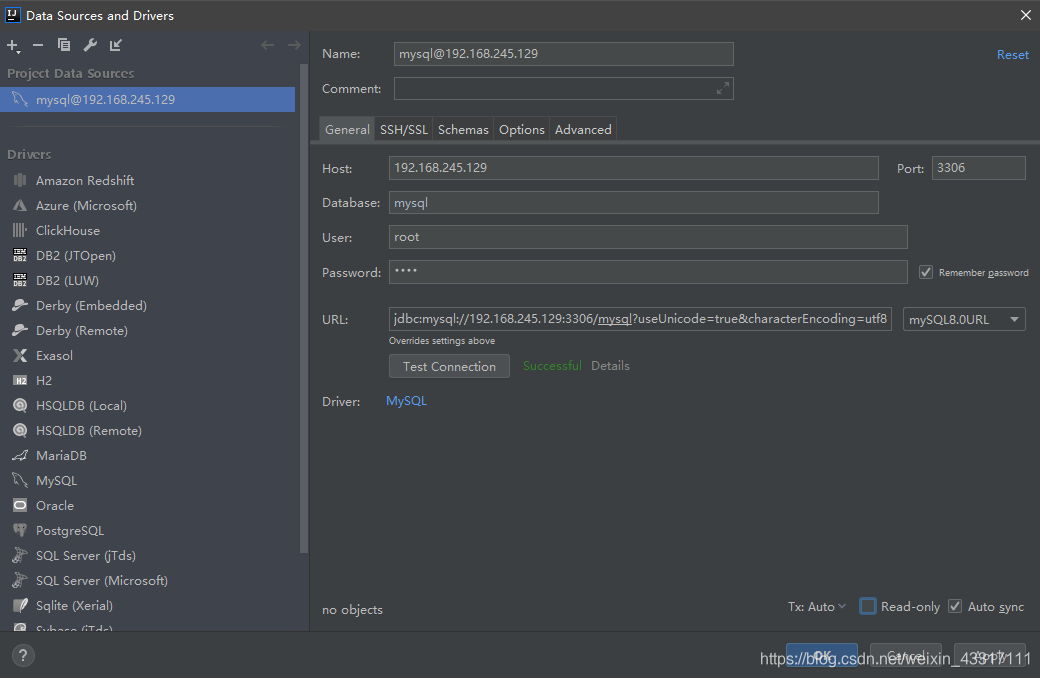Click the ClickHouse driver icon

[20, 230]
